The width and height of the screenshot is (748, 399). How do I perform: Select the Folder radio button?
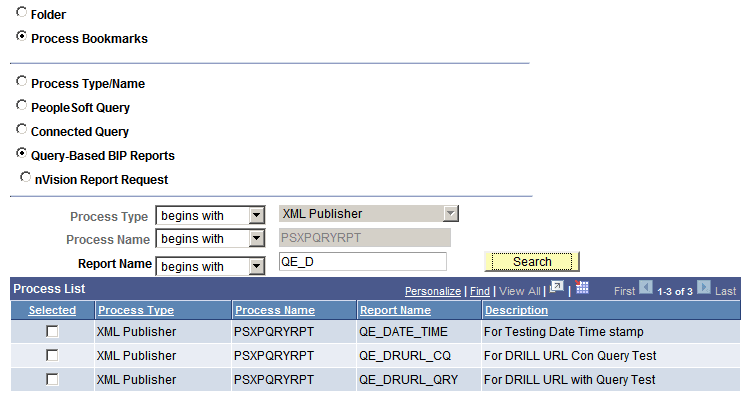(21, 12)
